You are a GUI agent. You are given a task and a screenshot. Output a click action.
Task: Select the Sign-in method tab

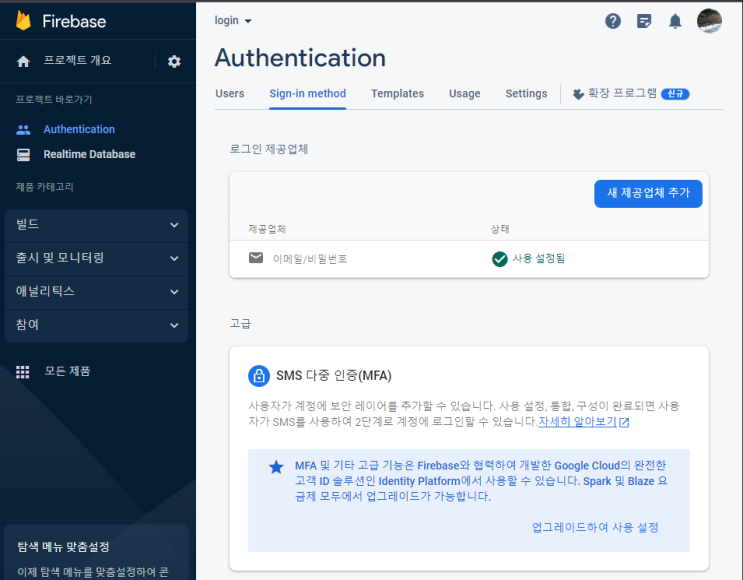click(308, 94)
